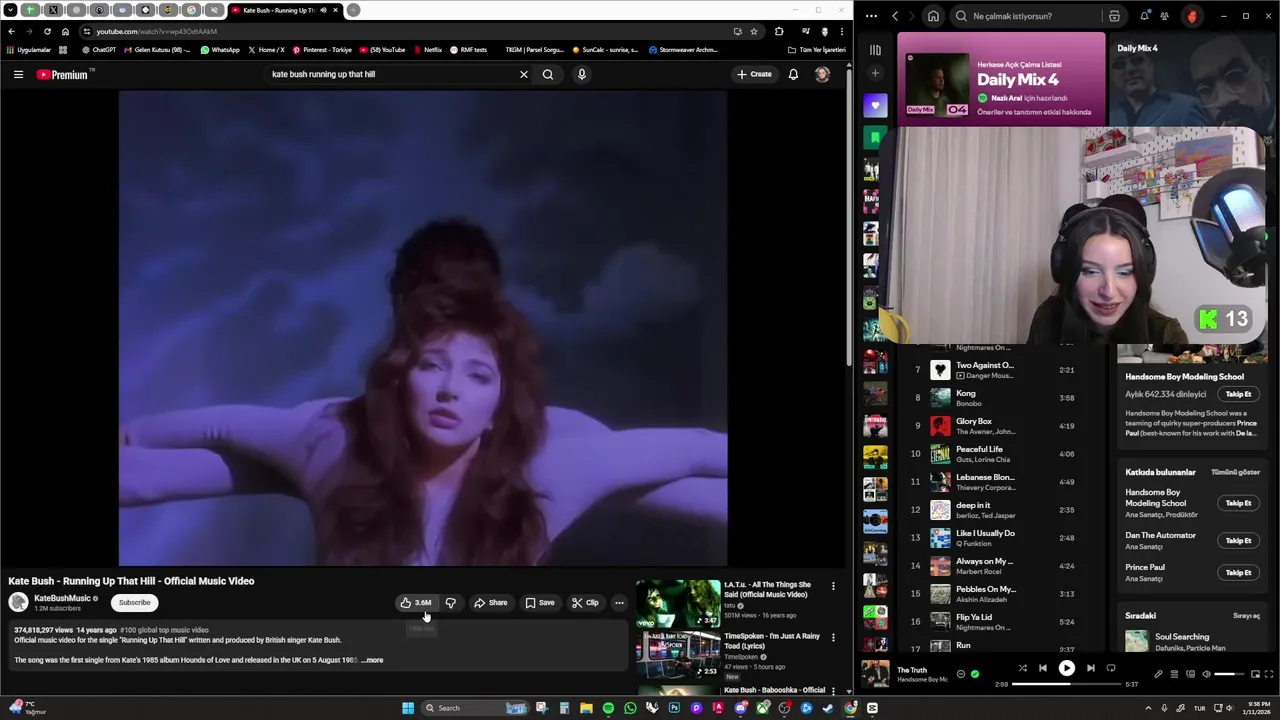Image resolution: width=1280 pixels, height=720 pixels.
Task: Remove The Truth from liked songs via green check
Action: (x=975, y=674)
